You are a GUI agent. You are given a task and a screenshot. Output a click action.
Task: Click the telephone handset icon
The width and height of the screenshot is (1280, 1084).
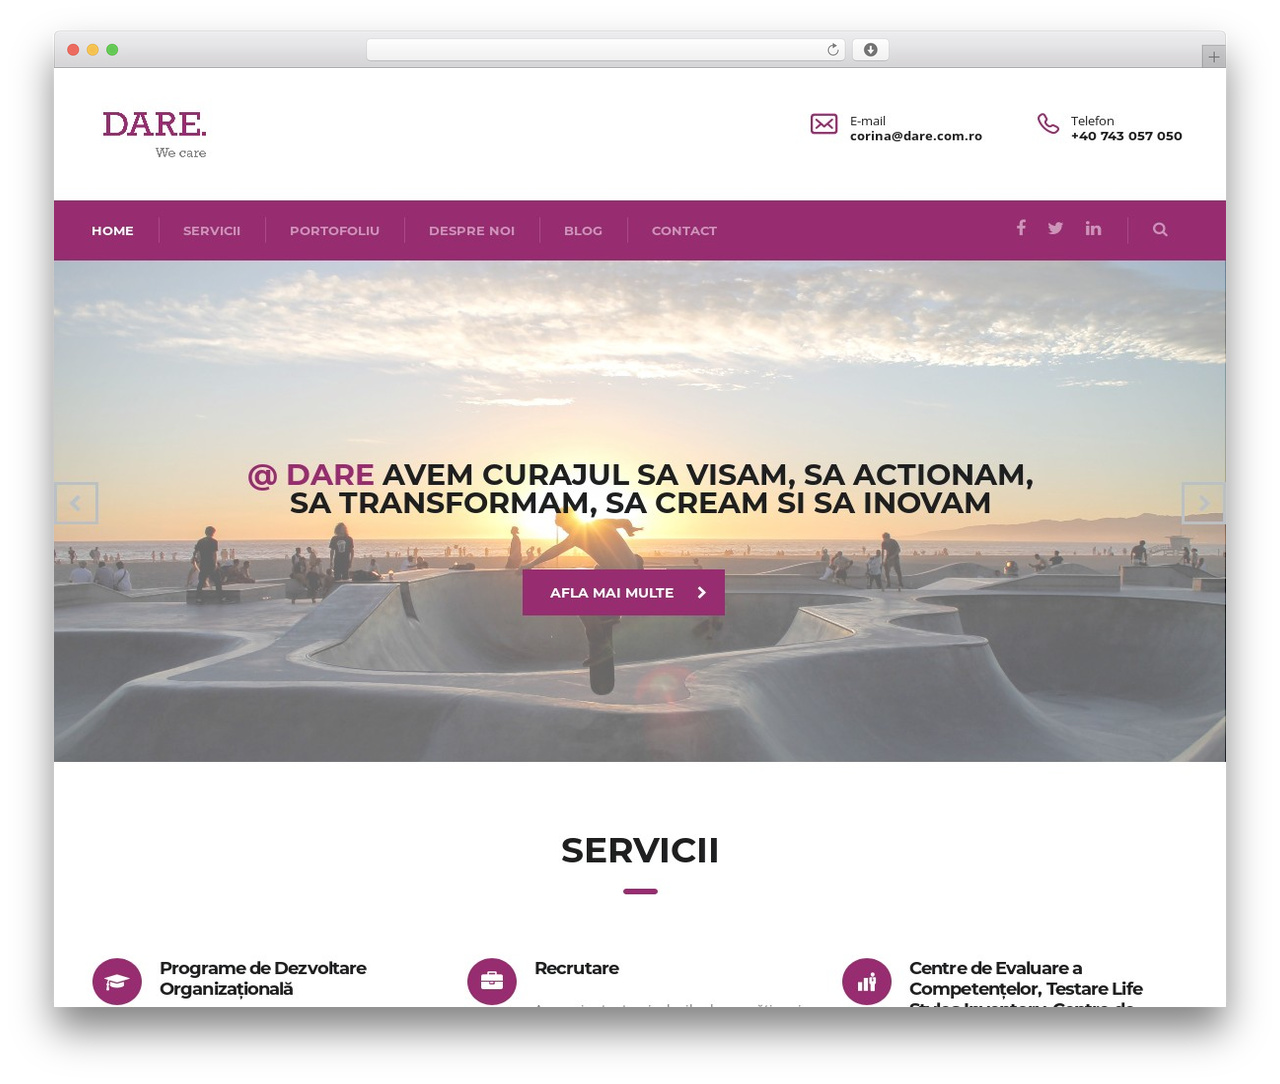click(x=1048, y=123)
